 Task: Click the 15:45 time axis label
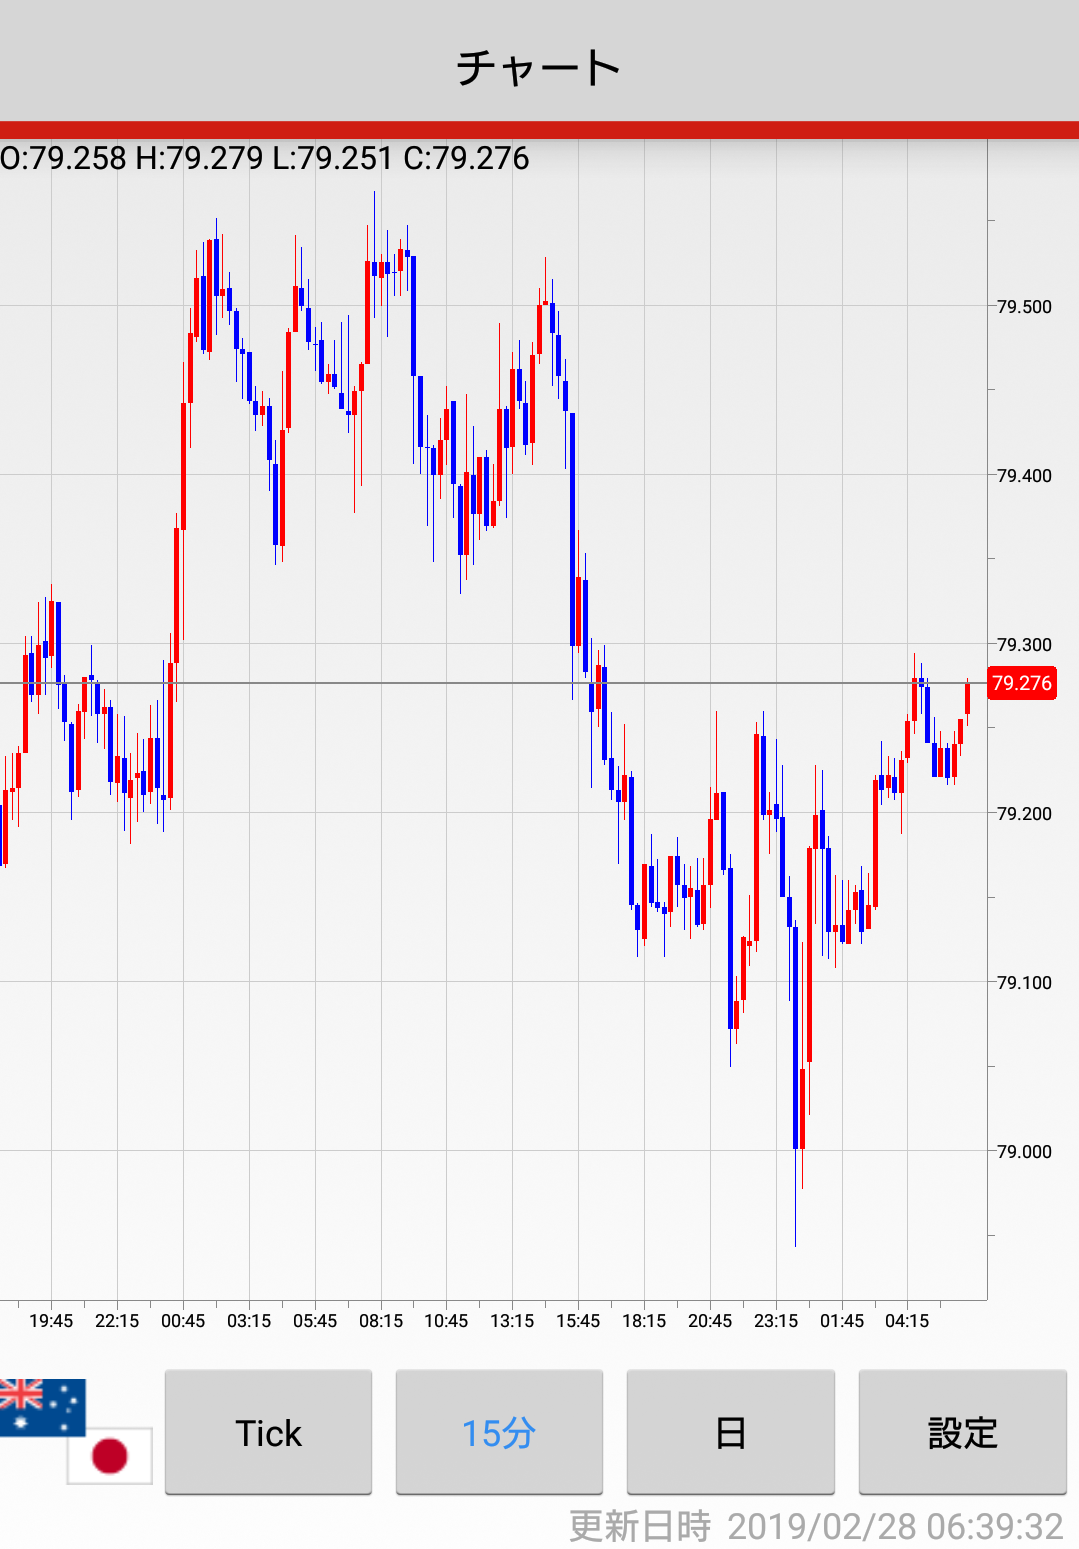[578, 1321]
